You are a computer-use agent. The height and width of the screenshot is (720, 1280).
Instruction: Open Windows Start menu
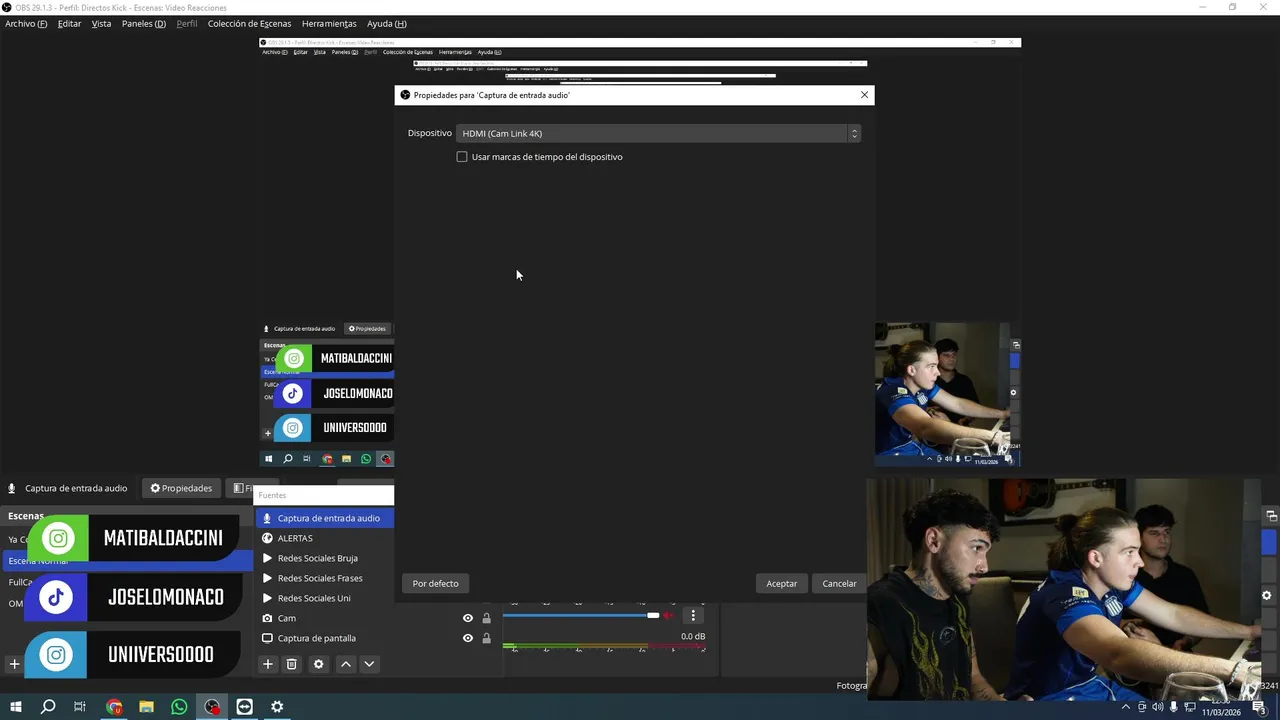click(x=15, y=707)
